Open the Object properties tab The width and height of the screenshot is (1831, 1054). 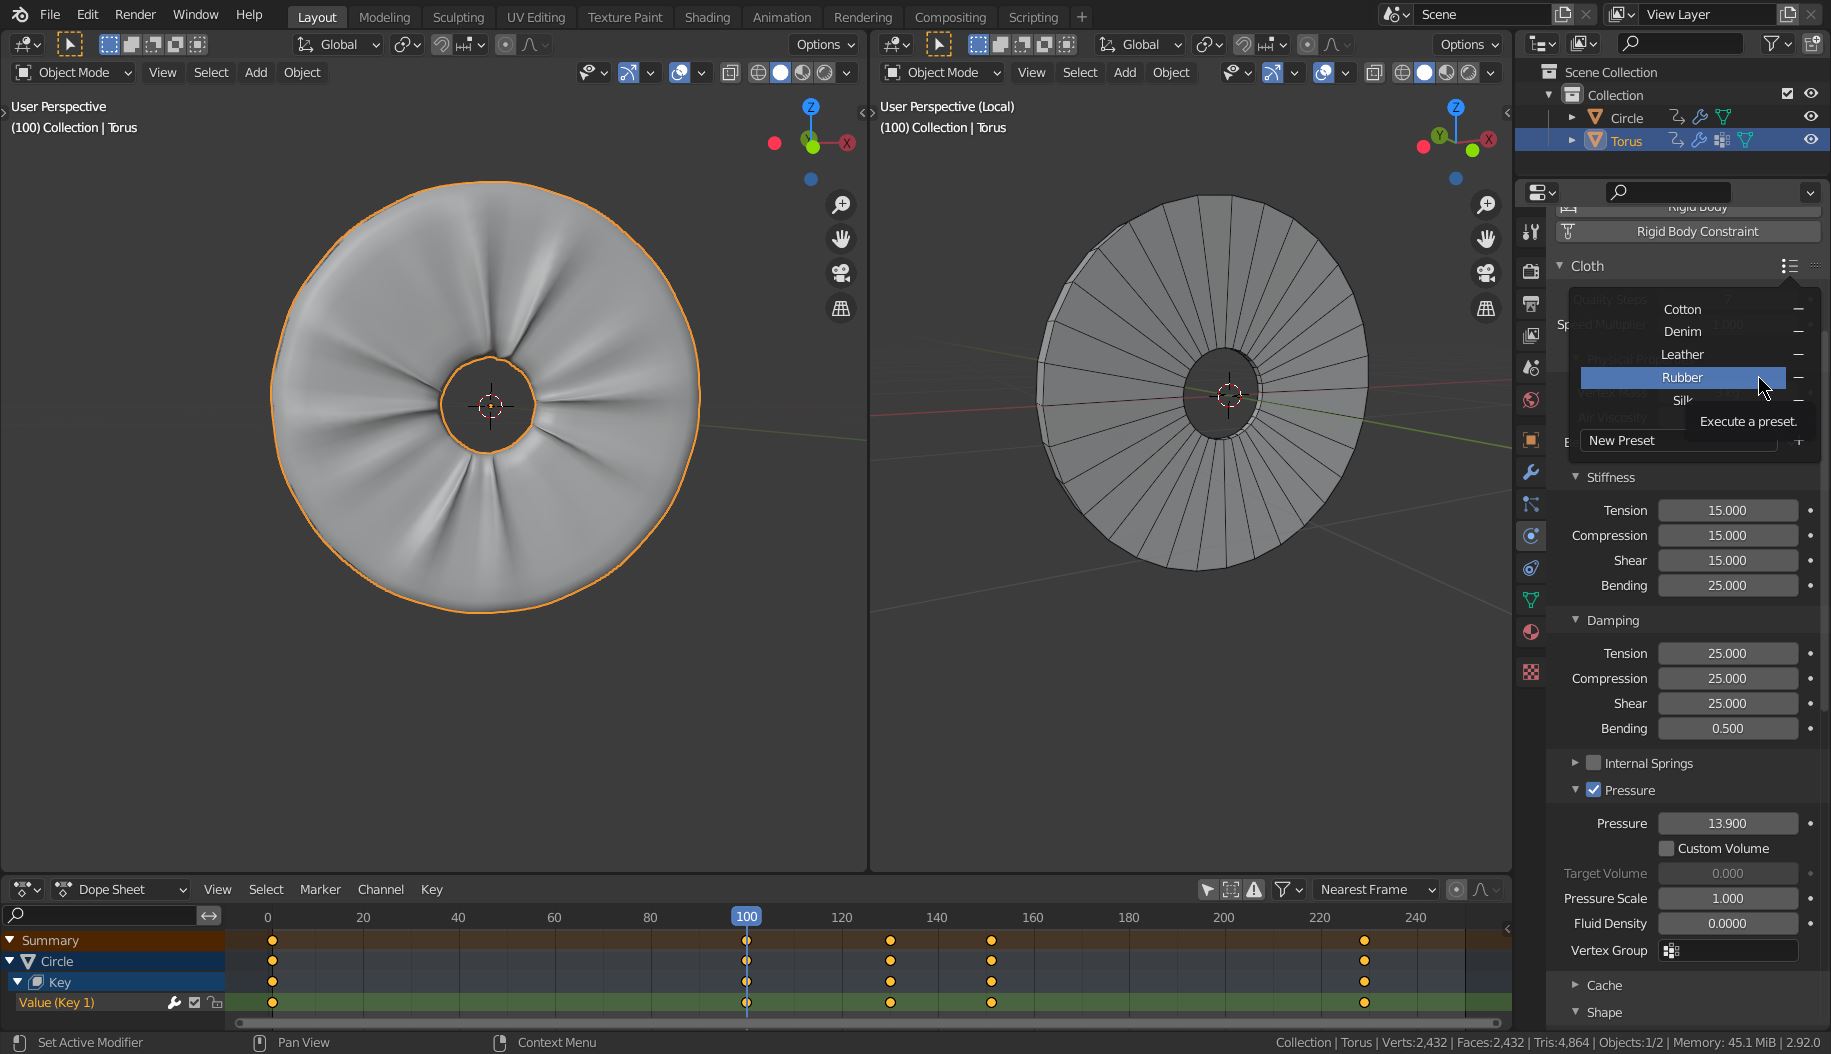1530,440
